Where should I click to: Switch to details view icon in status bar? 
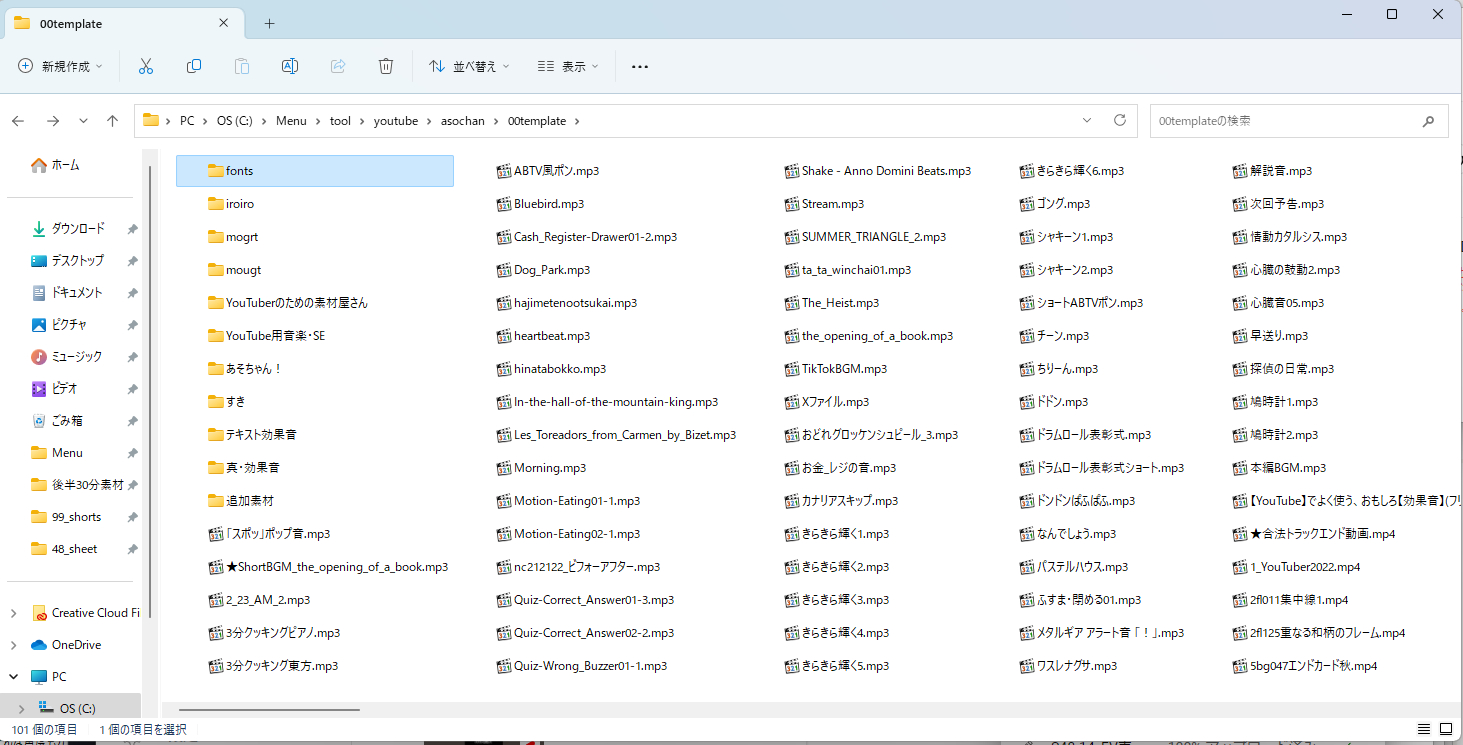click(1424, 728)
